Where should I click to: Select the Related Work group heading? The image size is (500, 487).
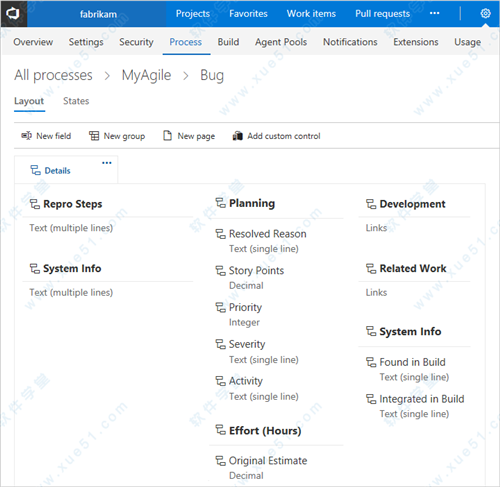413,268
